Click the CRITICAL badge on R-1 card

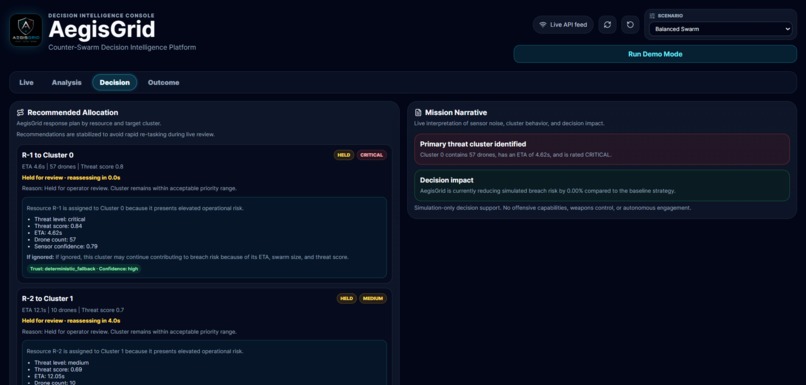(x=372, y=155)
